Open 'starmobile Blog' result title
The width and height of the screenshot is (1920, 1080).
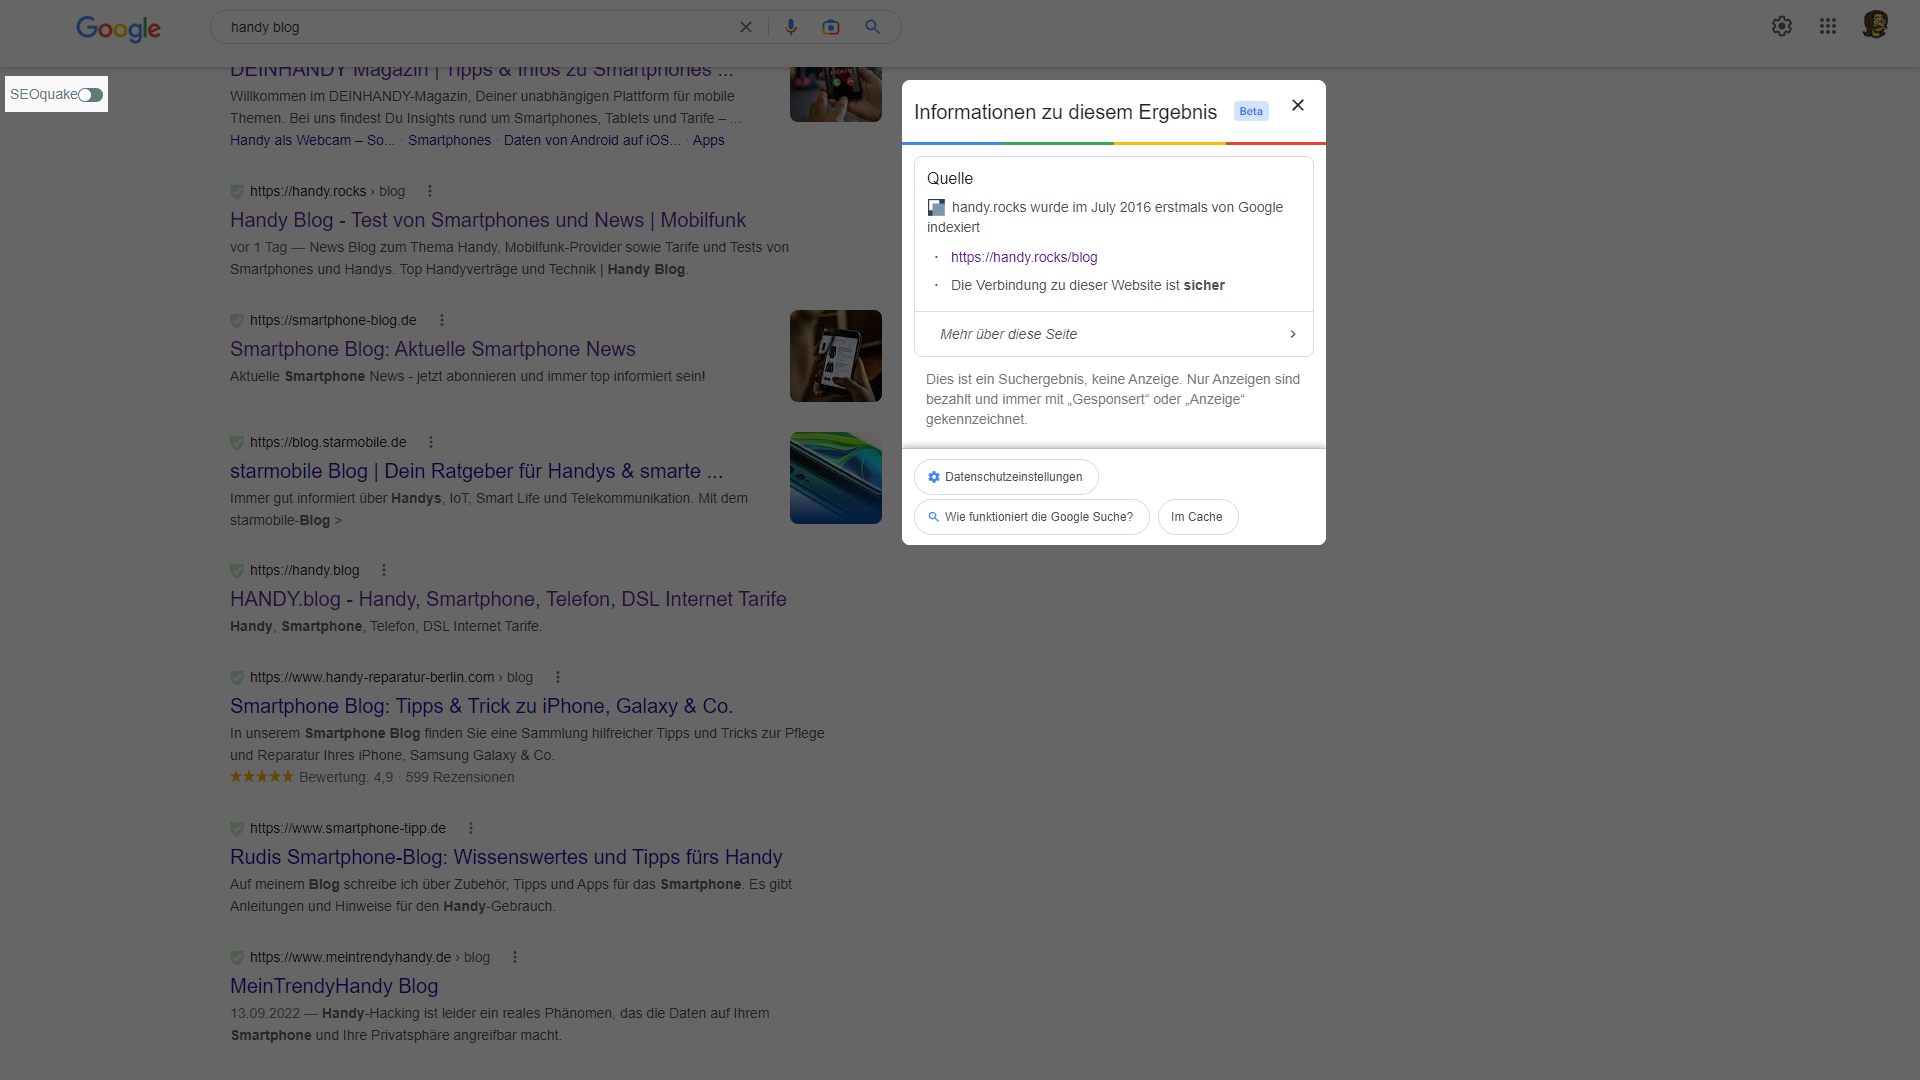(477, 471)
